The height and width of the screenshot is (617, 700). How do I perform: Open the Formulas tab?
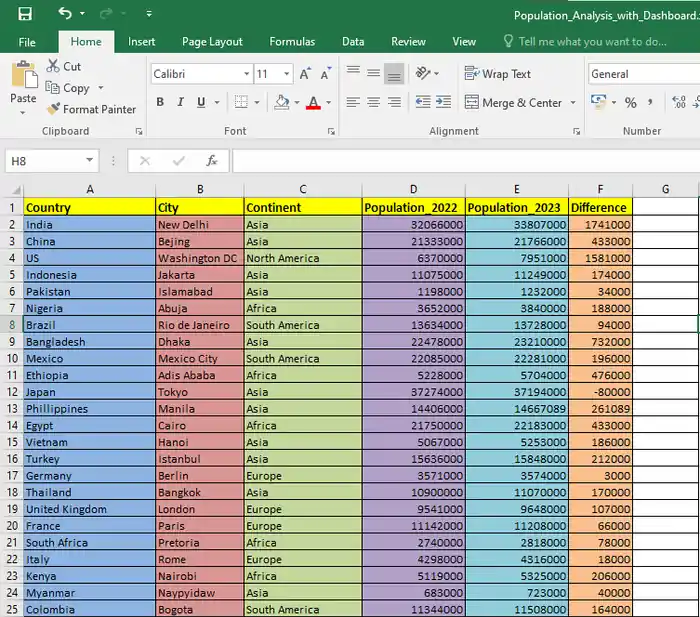click(x=292, y=42)
